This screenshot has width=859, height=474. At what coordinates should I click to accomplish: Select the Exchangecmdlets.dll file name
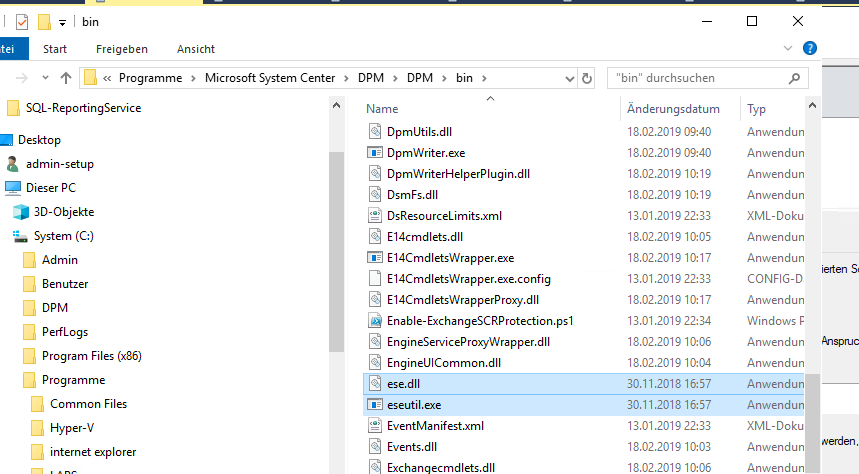click(440, 468)
